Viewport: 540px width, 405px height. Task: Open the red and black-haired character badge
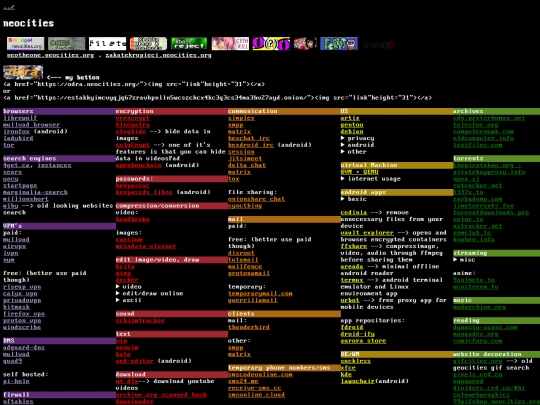tap(305, 44)
